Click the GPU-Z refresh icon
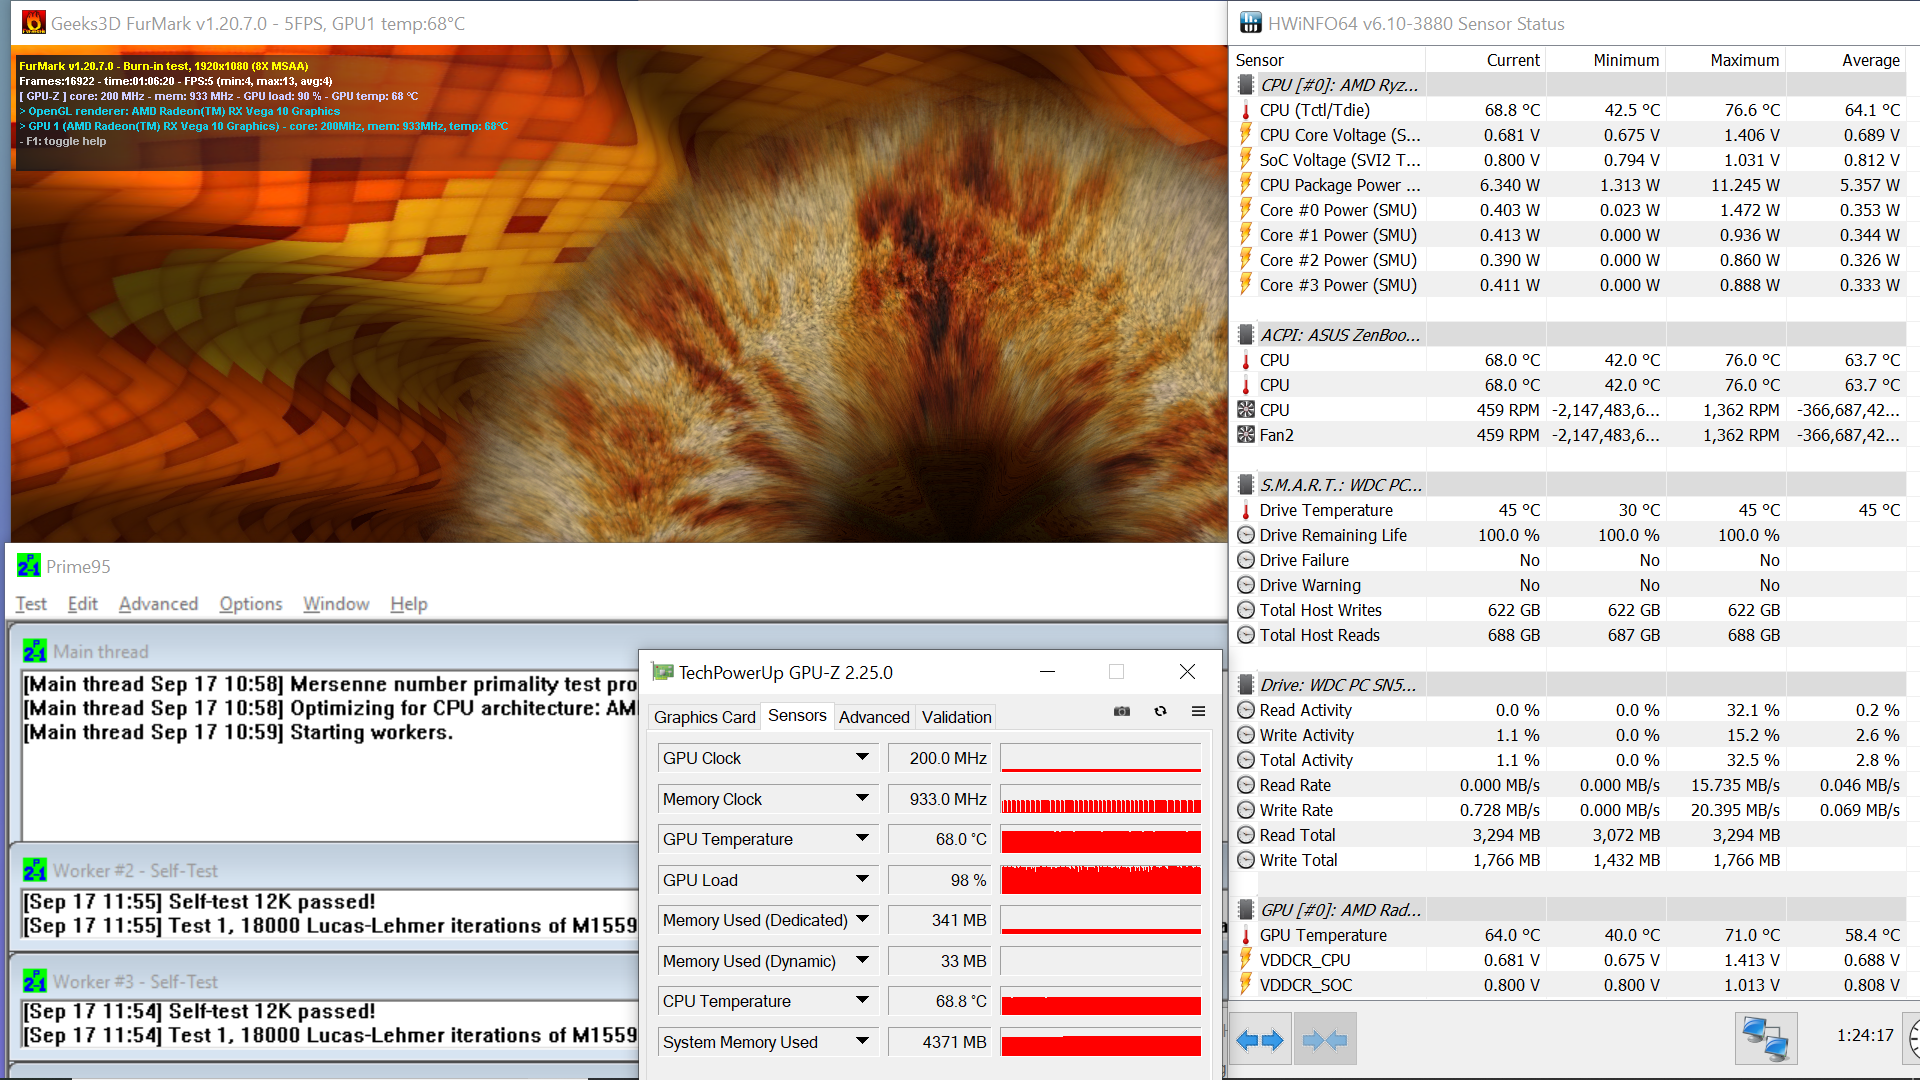 (x=1160, y=711)
